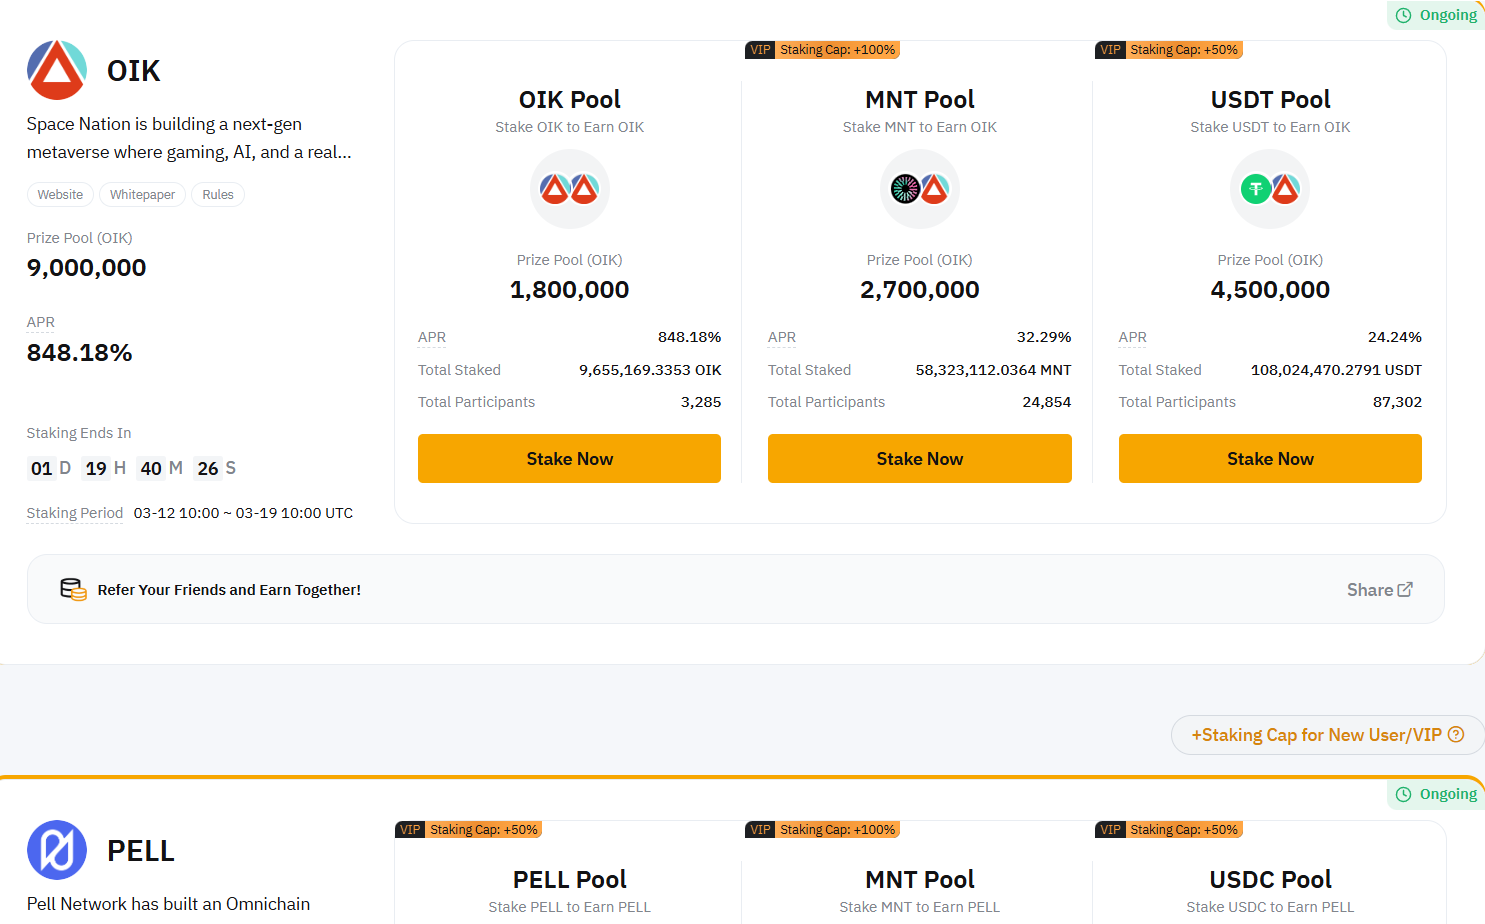Screen dimensions: 1485x924
Task: Click the USDC Pool title
Action: click(x=1270, y=880)
